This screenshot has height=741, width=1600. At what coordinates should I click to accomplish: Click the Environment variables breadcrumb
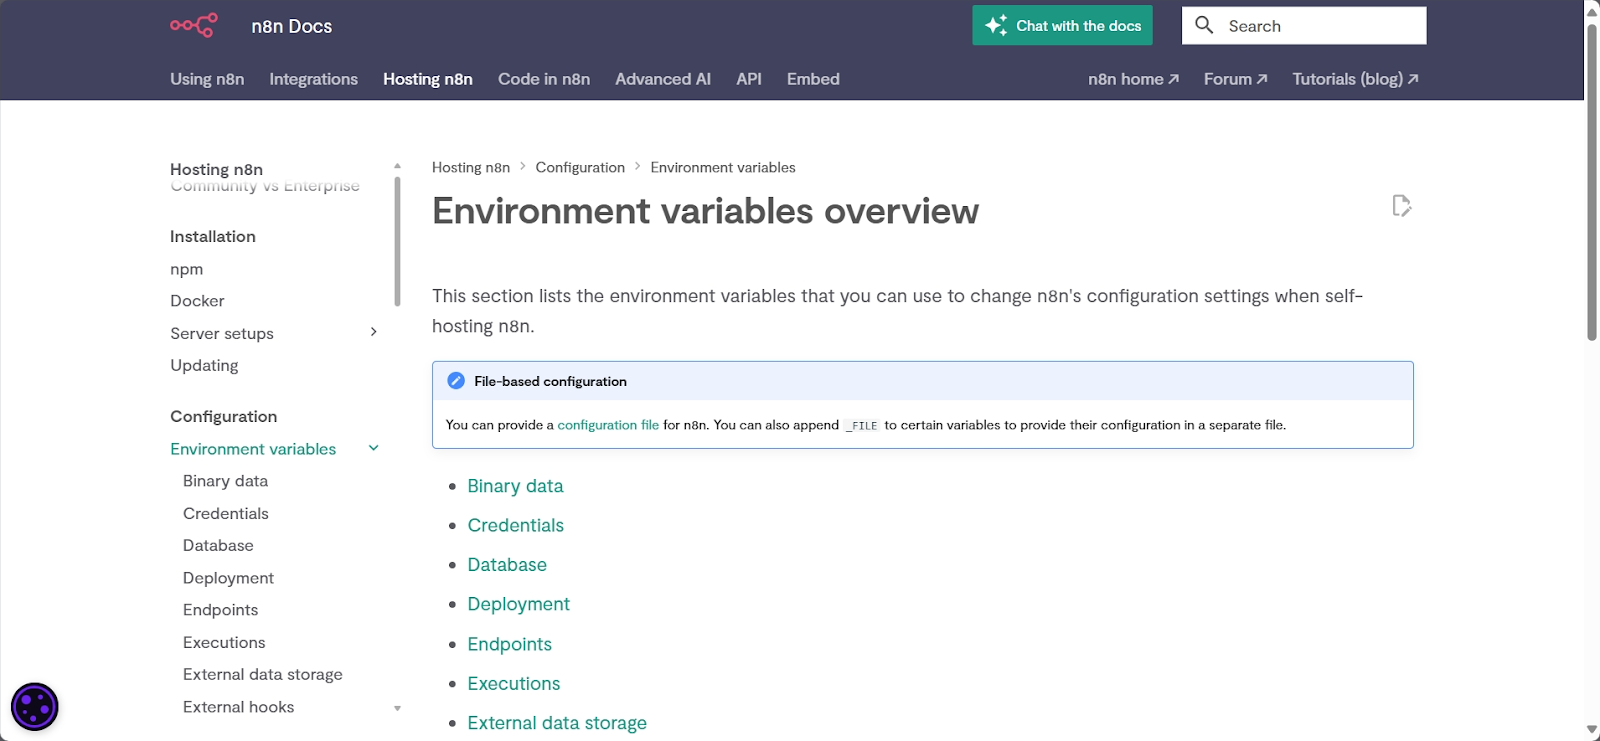tap(723, 167)
